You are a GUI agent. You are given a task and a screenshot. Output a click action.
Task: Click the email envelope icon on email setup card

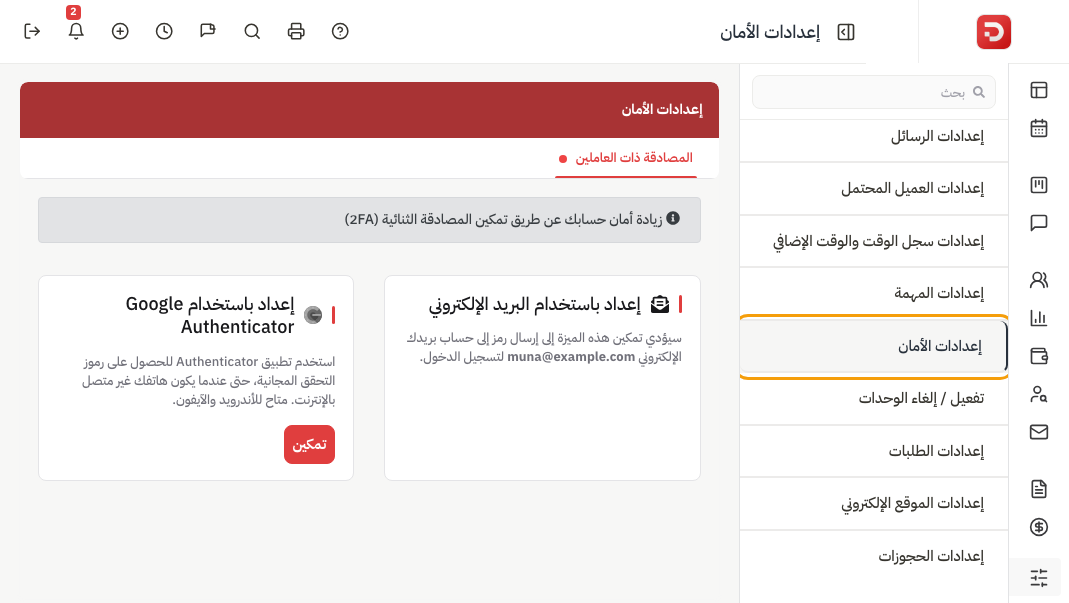(x=660, y=304)
